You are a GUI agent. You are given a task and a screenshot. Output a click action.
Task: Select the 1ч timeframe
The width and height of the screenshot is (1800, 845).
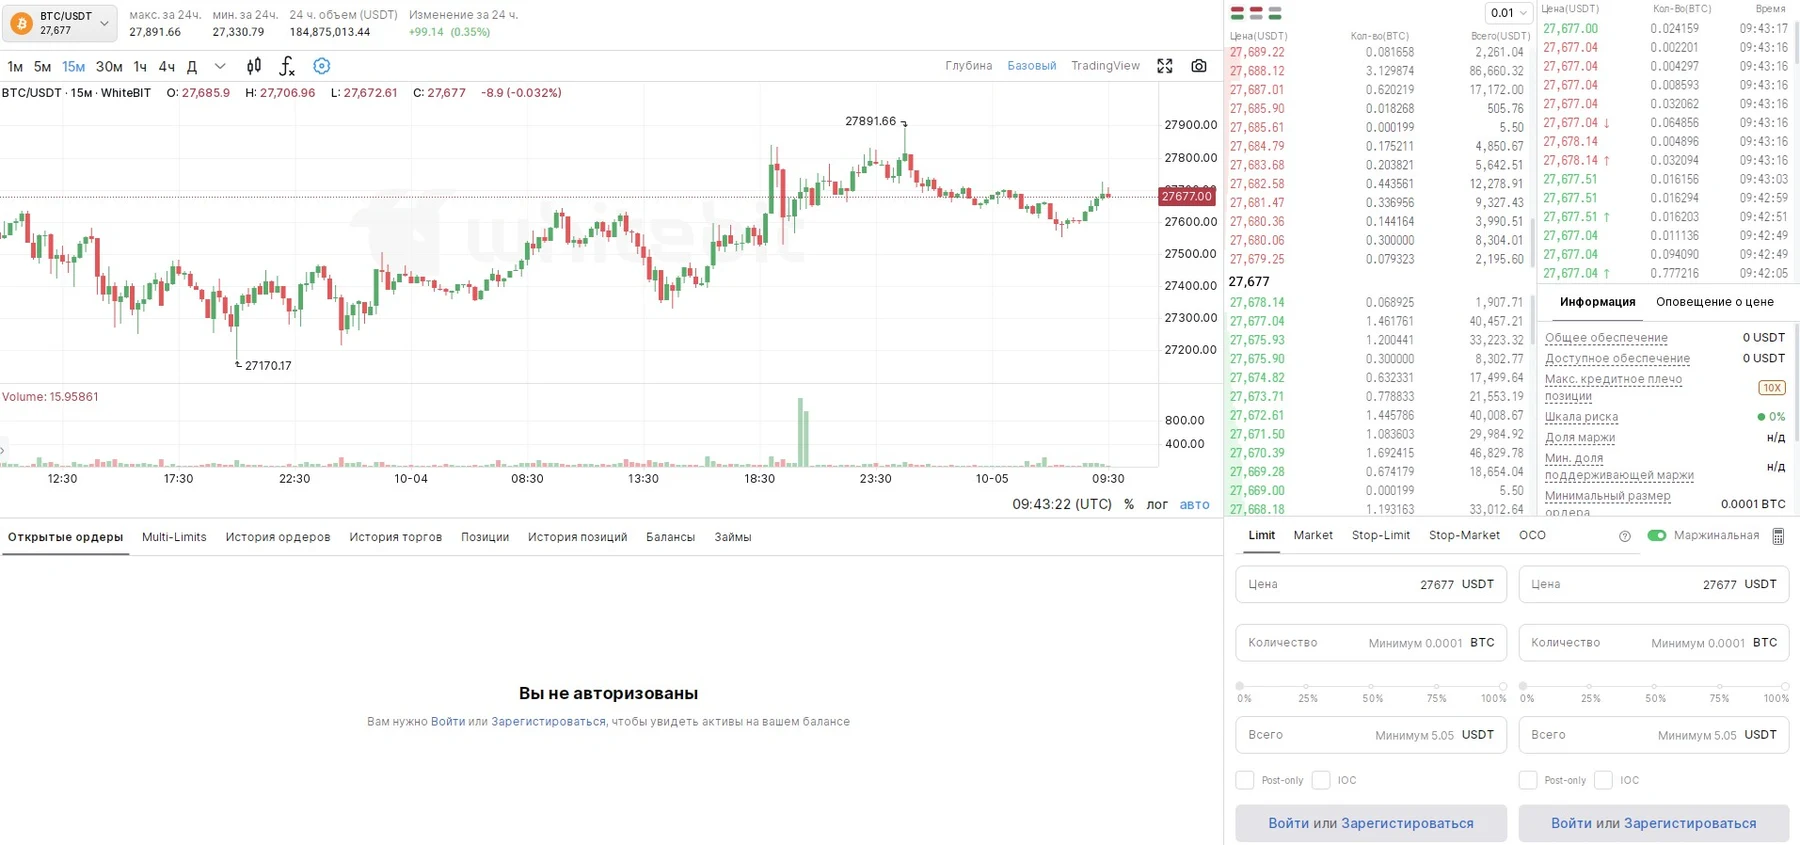point(140,66)
